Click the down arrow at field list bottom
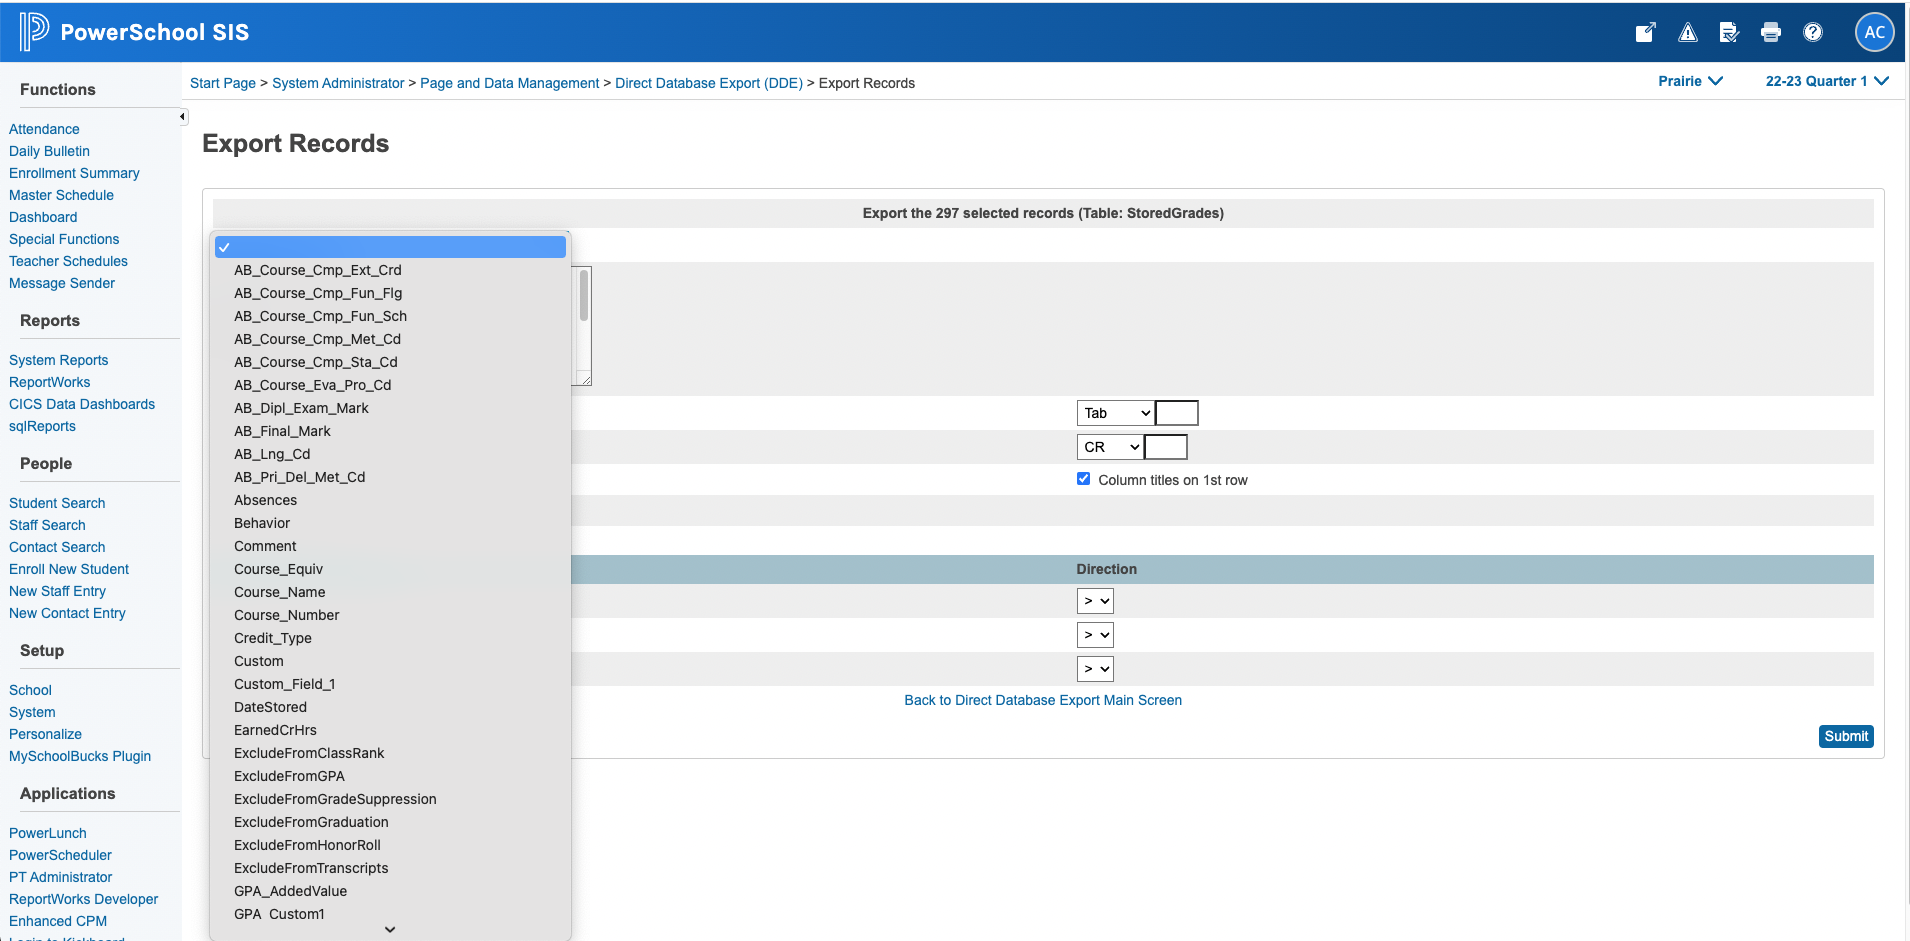1910x941 pixels. tap(390, 929)
